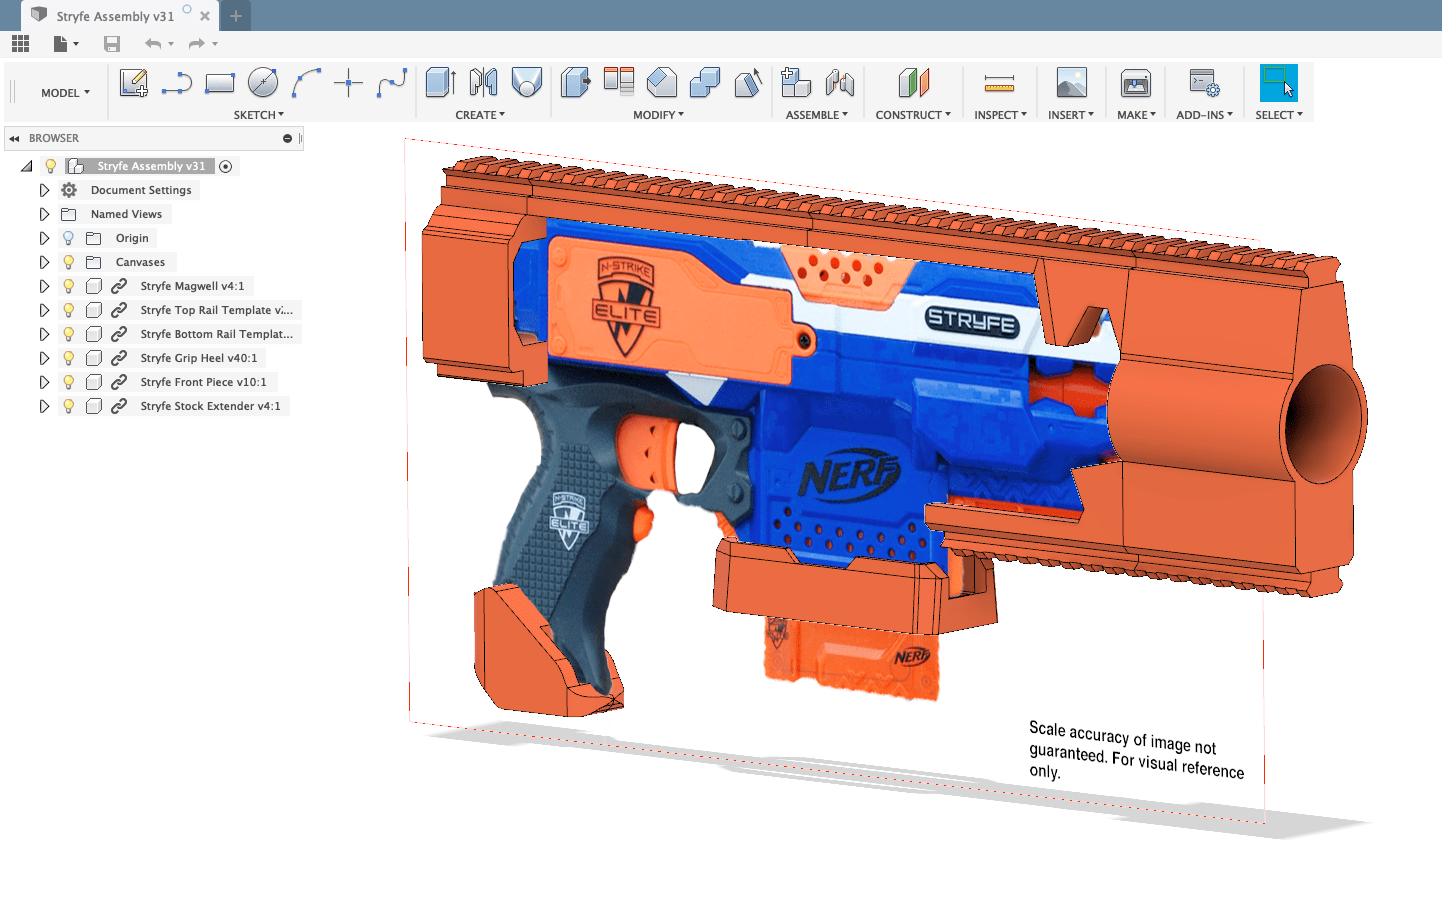Click the Browser panel minus options button

[x=287, y=139]
